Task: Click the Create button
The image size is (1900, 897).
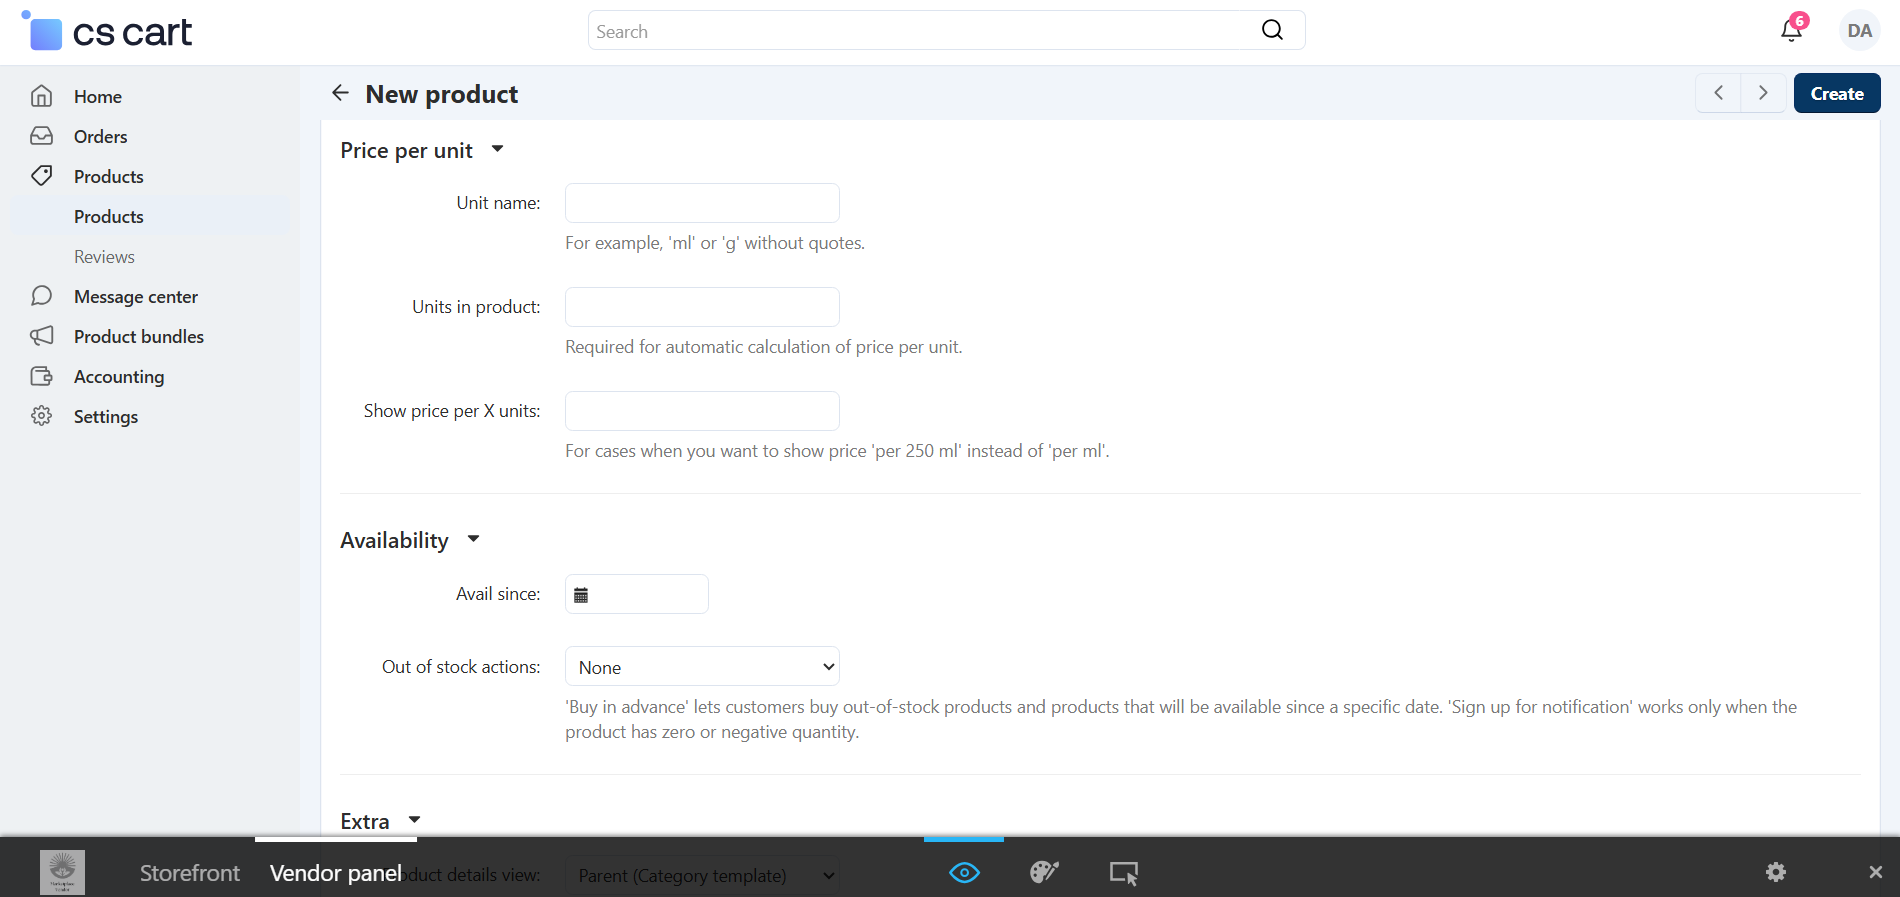Action: [1836, 93]
